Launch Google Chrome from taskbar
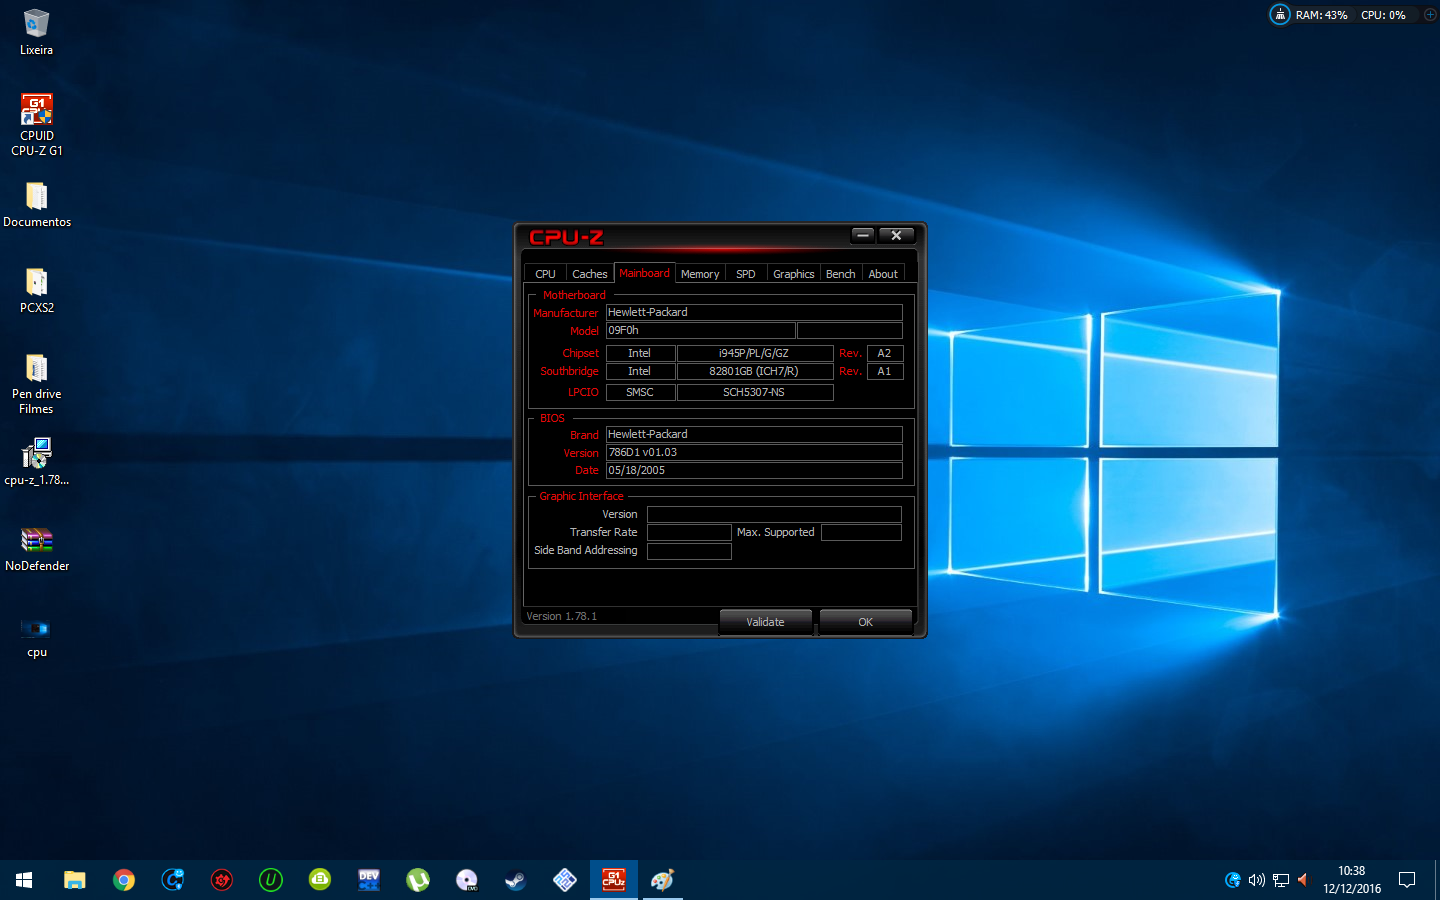 pos(124,880)
